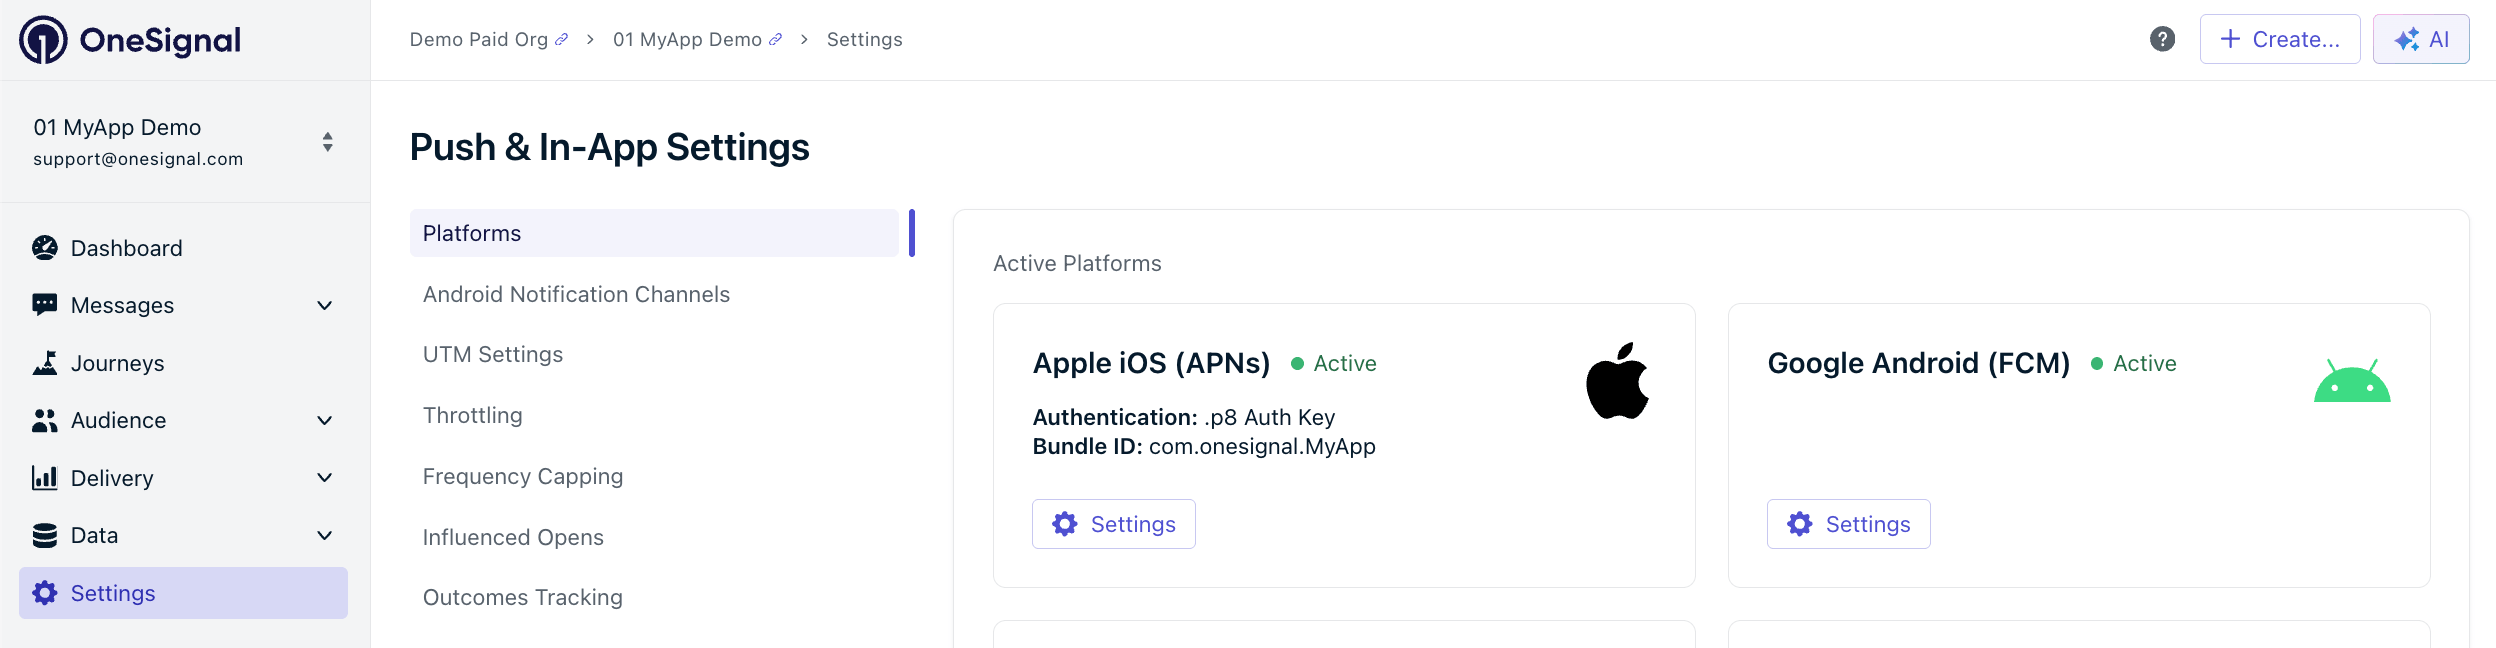Click the Settings breadcrumb text

pyautogui.click(x=865, y=40)
